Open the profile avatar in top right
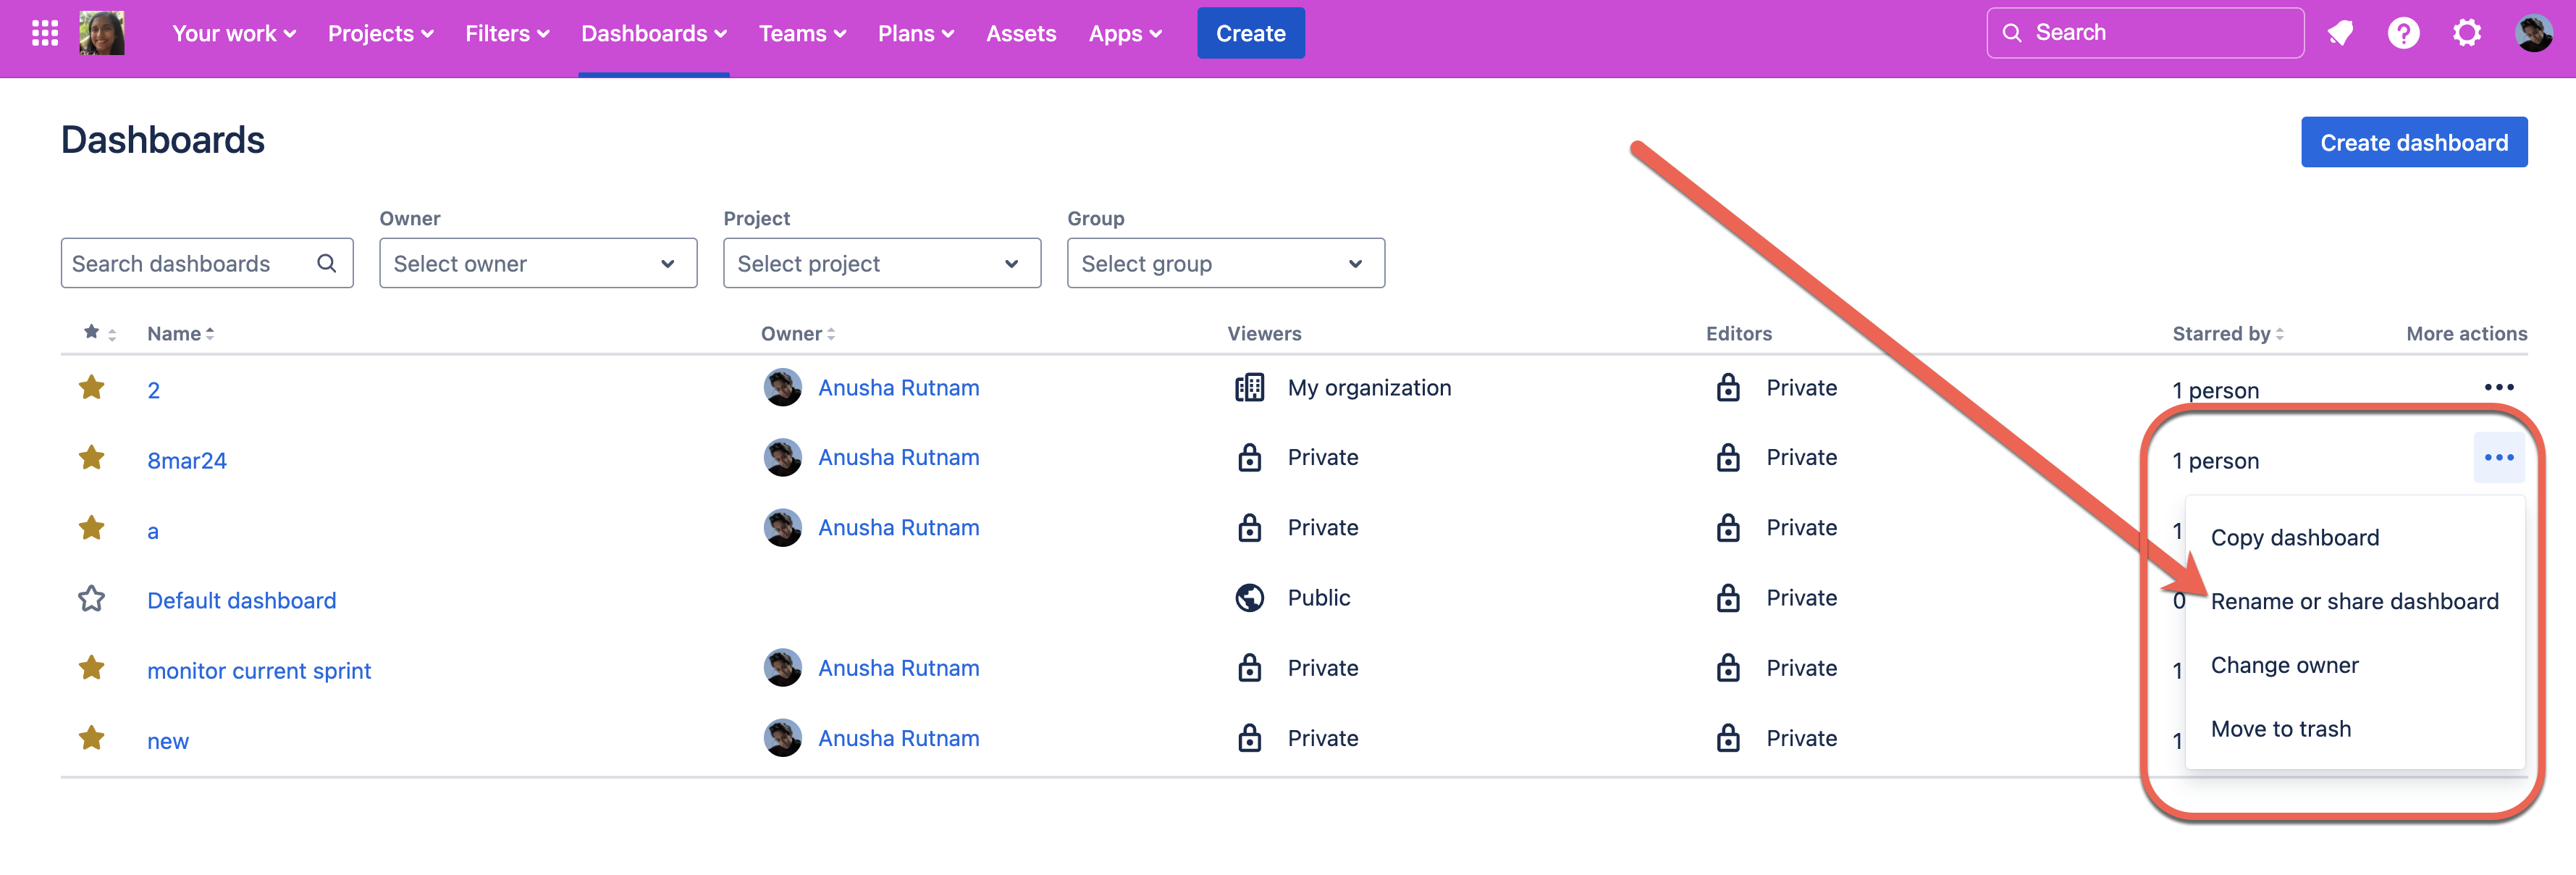Image resolution: width=2576 pixels, height=875 pixels. (x=2533, y=33)
